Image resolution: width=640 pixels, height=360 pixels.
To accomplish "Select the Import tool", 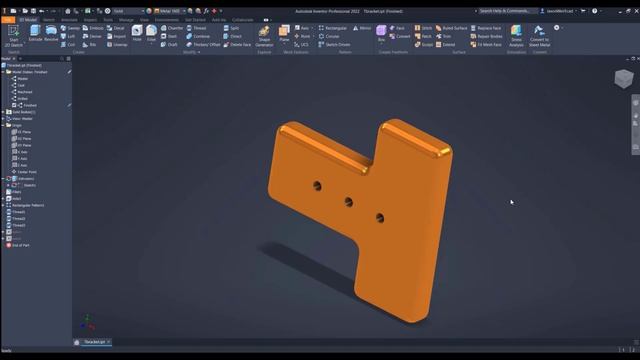I will coord(116,36).
